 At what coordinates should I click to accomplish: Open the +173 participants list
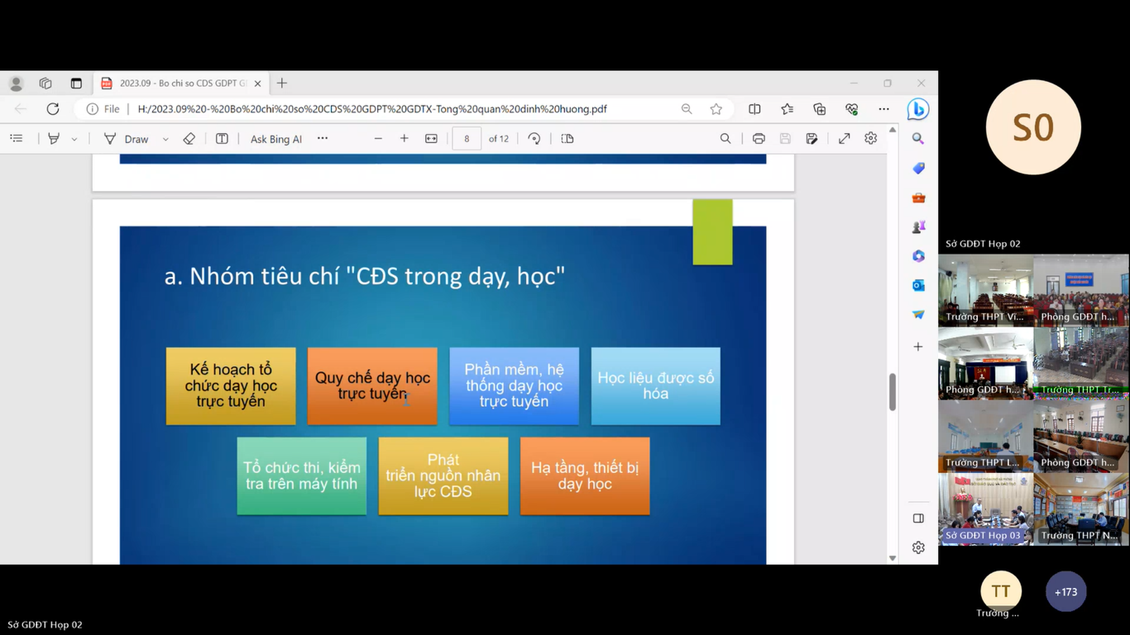1065,592
